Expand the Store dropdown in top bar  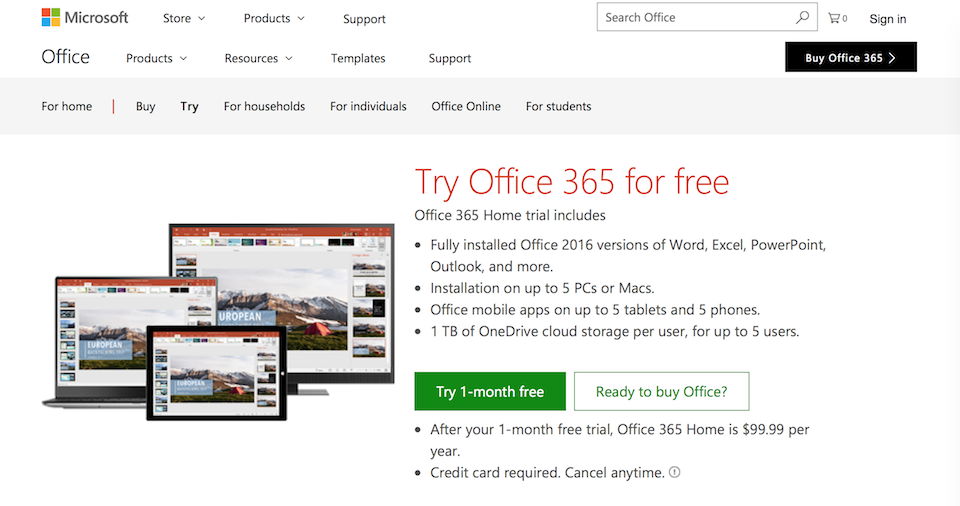coord(184,18)
